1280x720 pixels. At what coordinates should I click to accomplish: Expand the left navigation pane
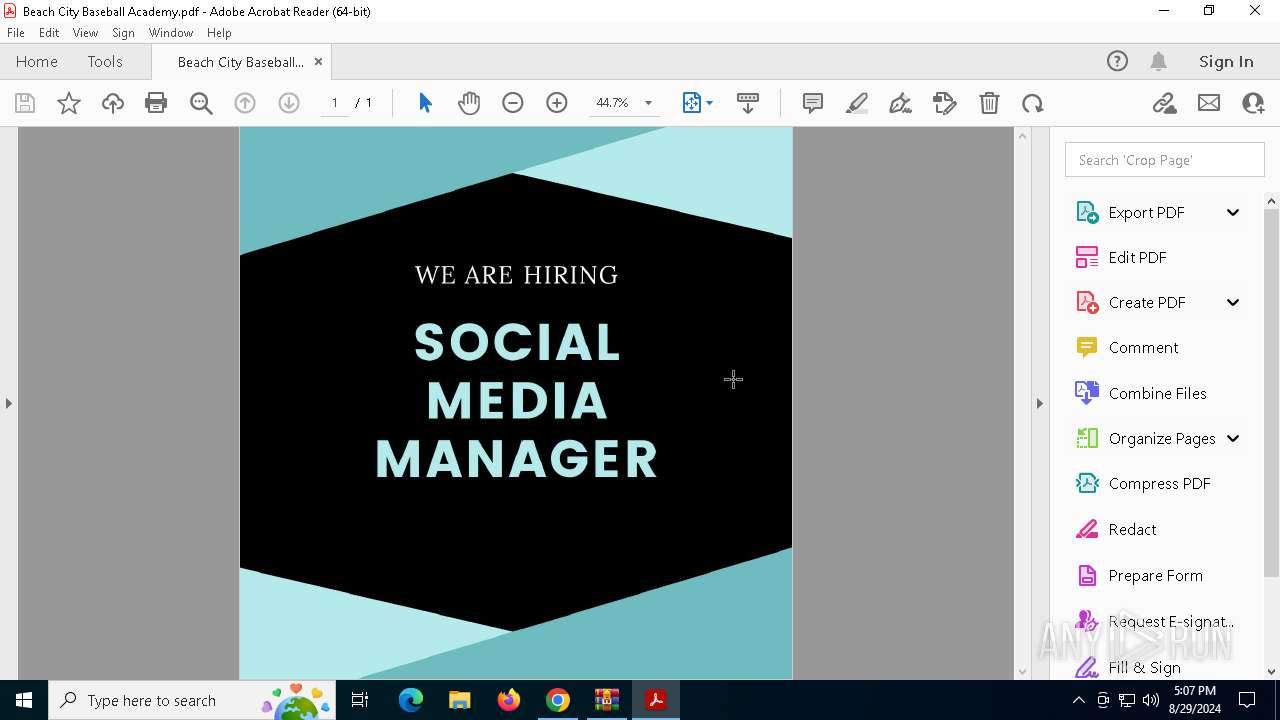click(x=9, y=403)
